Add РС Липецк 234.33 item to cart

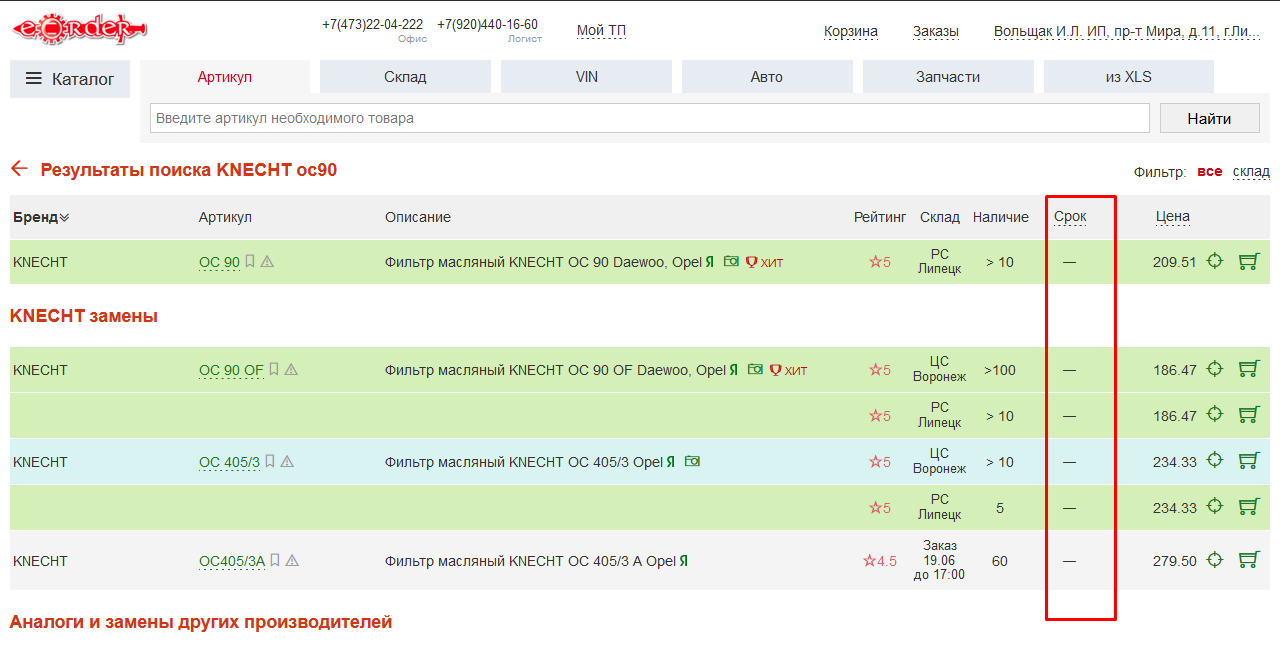click(x=1248, y=507)
